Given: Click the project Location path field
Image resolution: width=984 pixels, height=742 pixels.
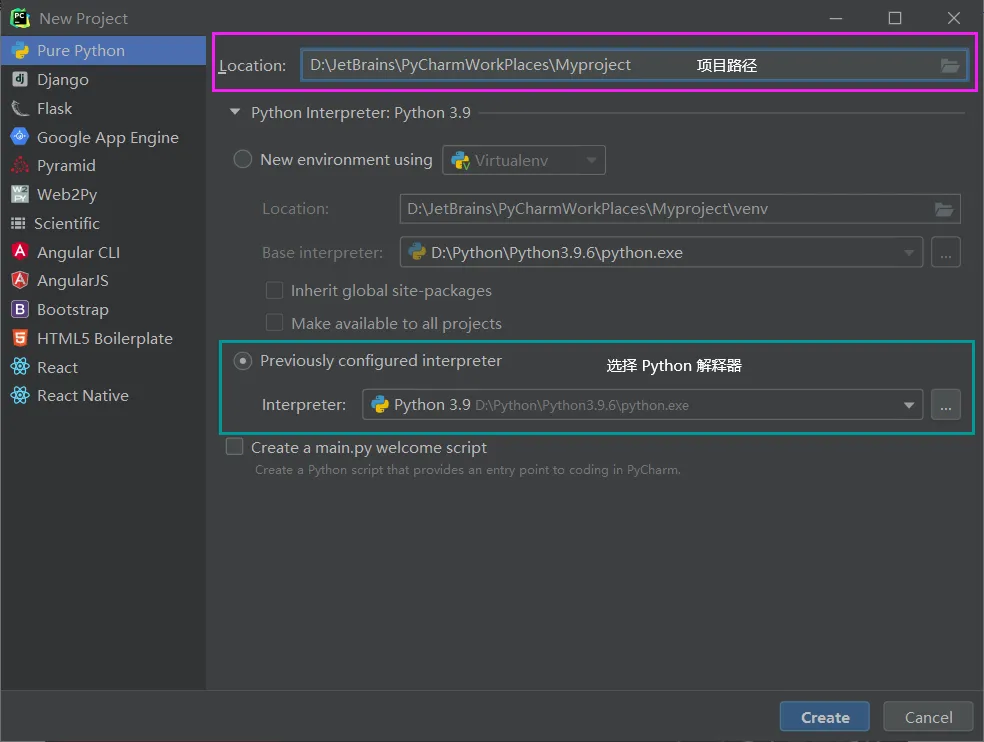Looking at the screenshot, I should pyautogui.click(x=634, y=65).
